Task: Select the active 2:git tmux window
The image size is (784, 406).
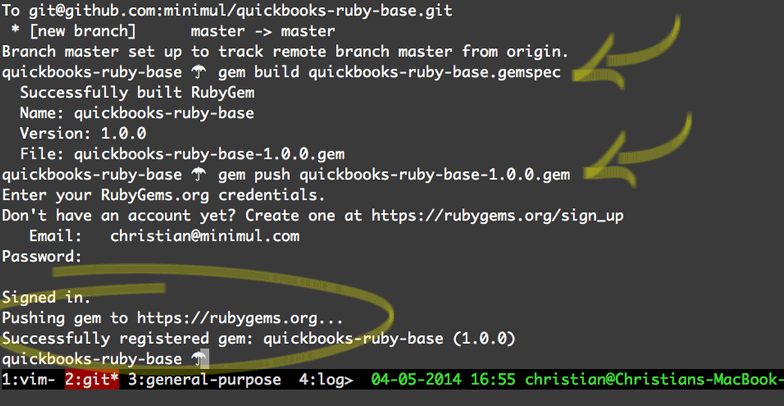Action: coord(92,380)
